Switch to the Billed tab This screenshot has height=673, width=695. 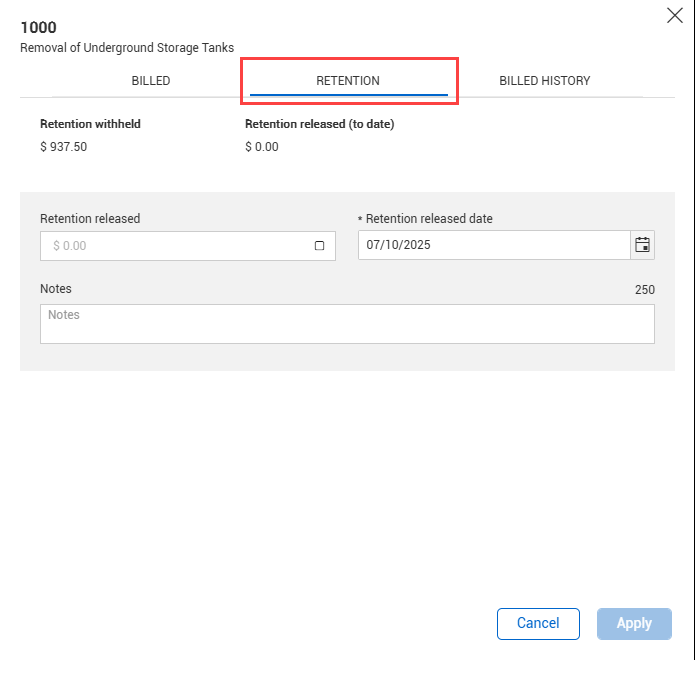point(151,81)
